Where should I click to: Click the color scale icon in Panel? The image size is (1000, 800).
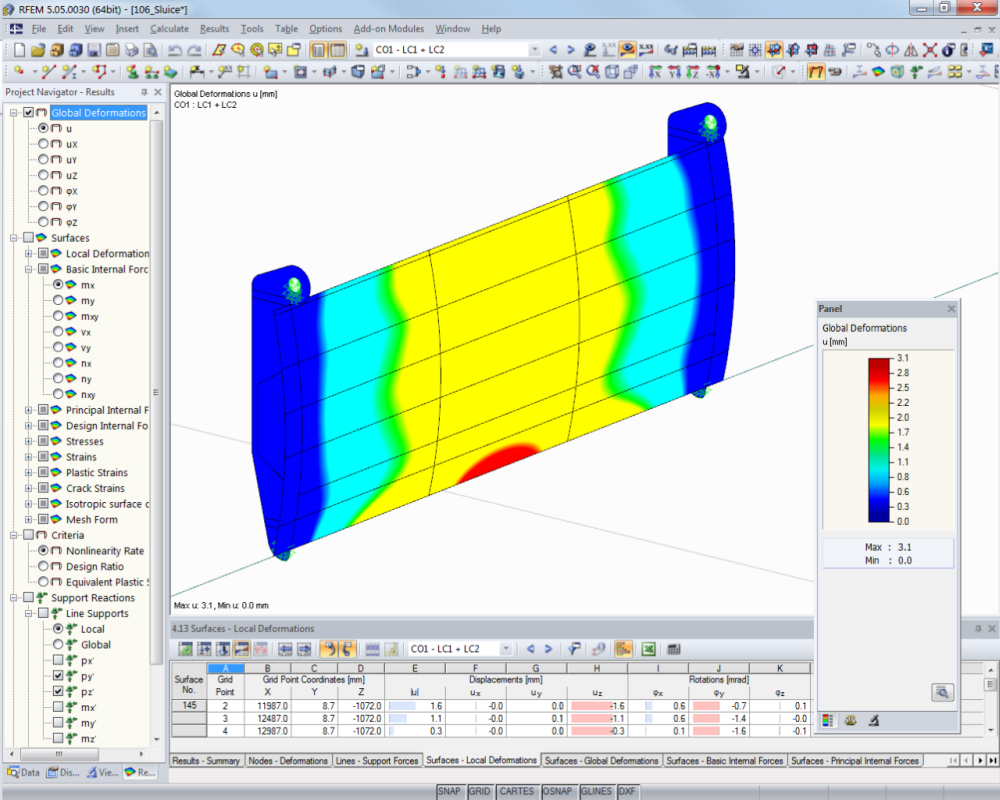point(828,720)
